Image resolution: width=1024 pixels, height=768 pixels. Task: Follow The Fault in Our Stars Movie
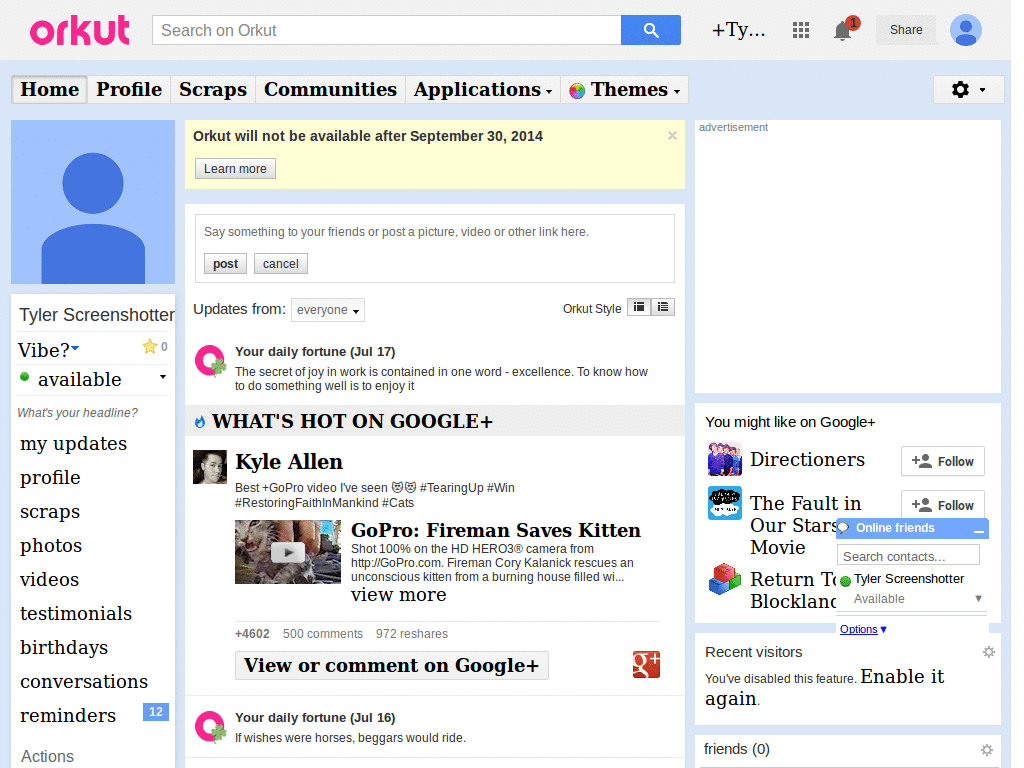[x=942, y=505]
